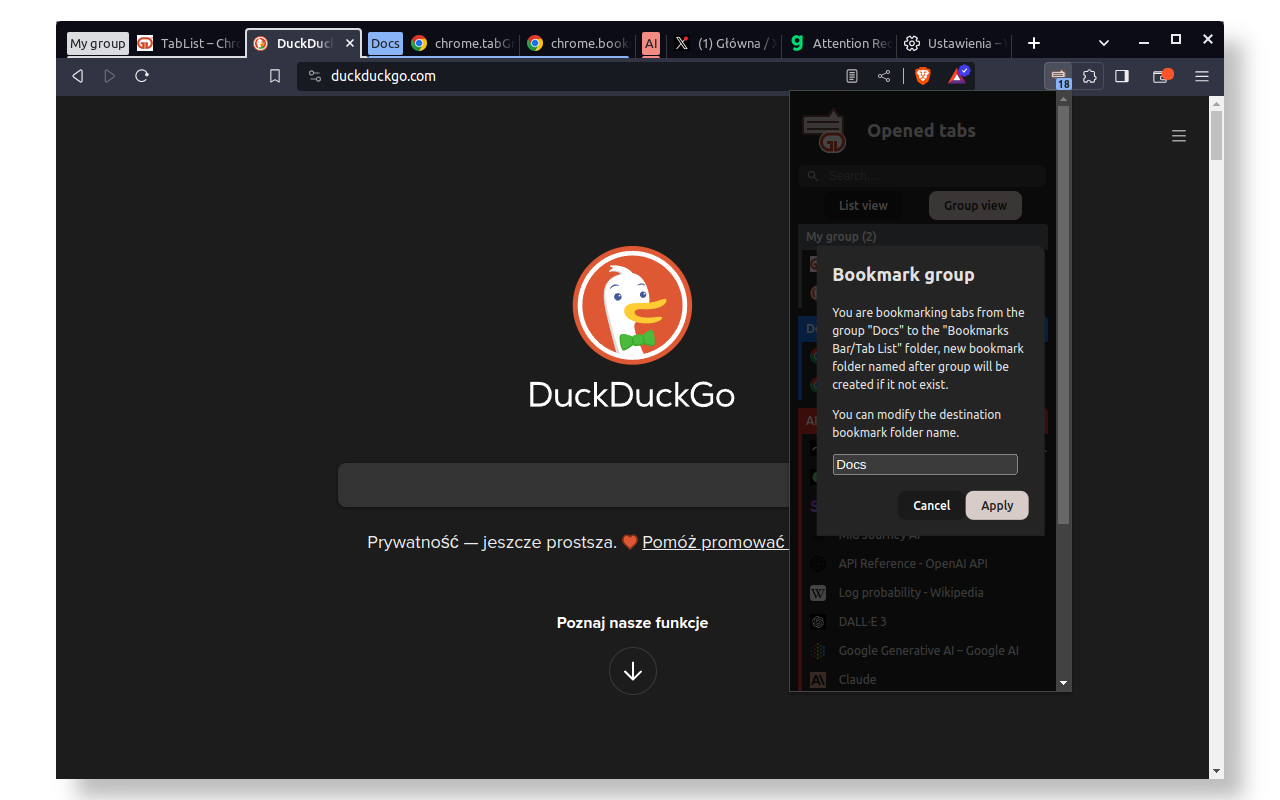Switch popup to Group view
The width and height of the screenshot is (1280, 800).
tap(975, 206)
